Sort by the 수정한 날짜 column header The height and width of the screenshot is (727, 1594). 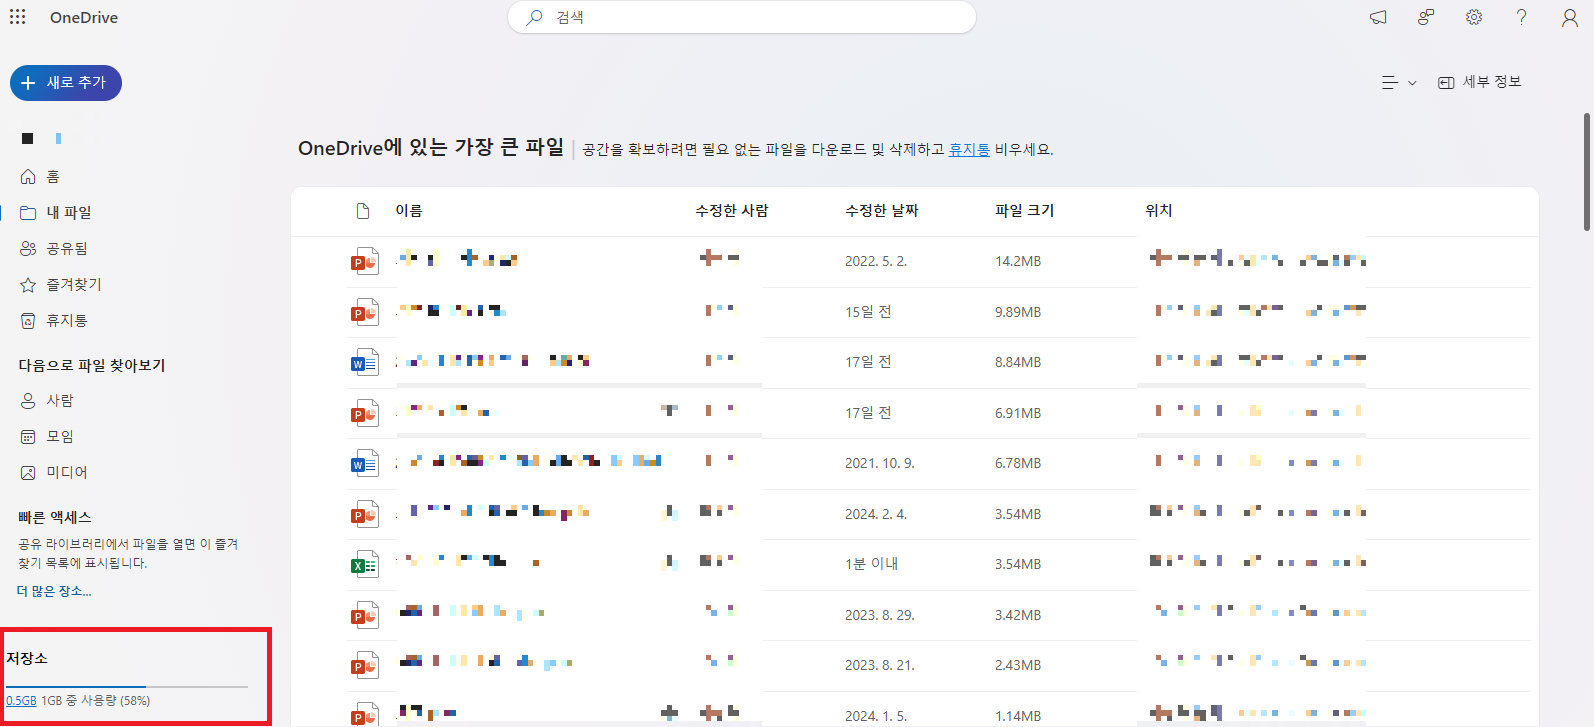pyautogui.click(x=882, y=211)
